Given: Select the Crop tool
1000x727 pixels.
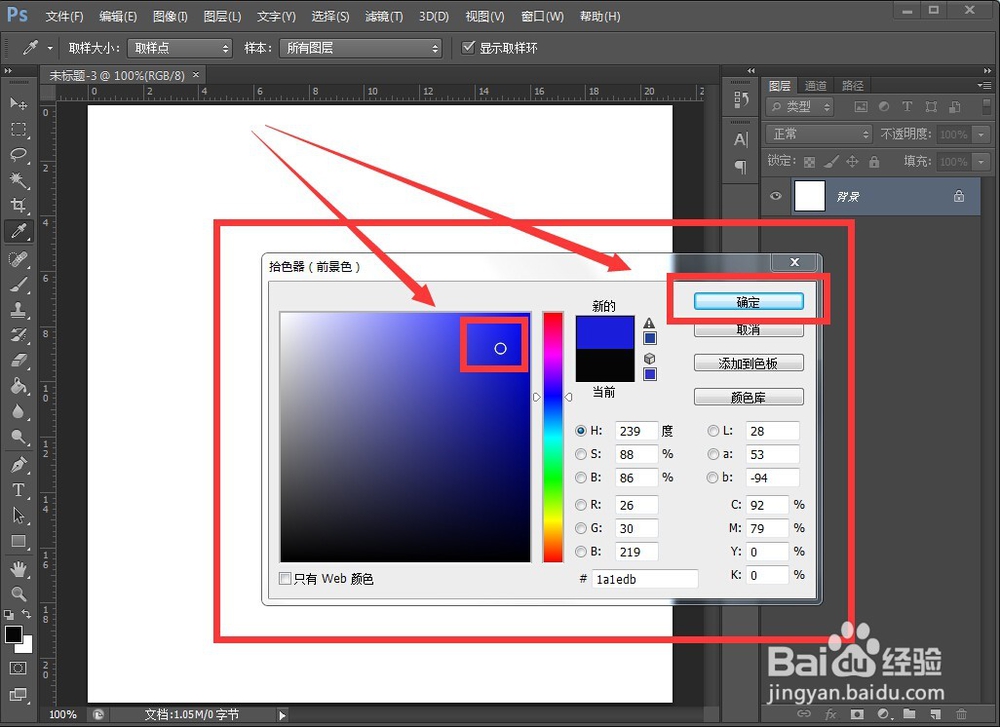Looking at the screenshot, I should 18,205.
